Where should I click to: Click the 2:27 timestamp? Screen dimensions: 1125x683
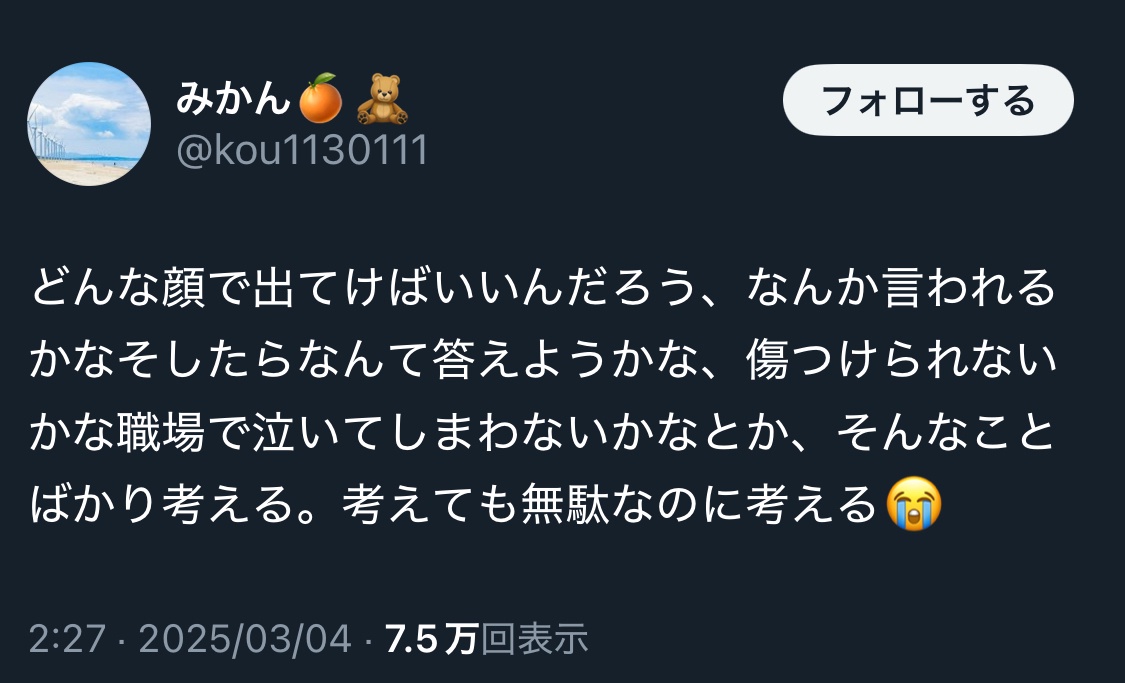point(67,639)
